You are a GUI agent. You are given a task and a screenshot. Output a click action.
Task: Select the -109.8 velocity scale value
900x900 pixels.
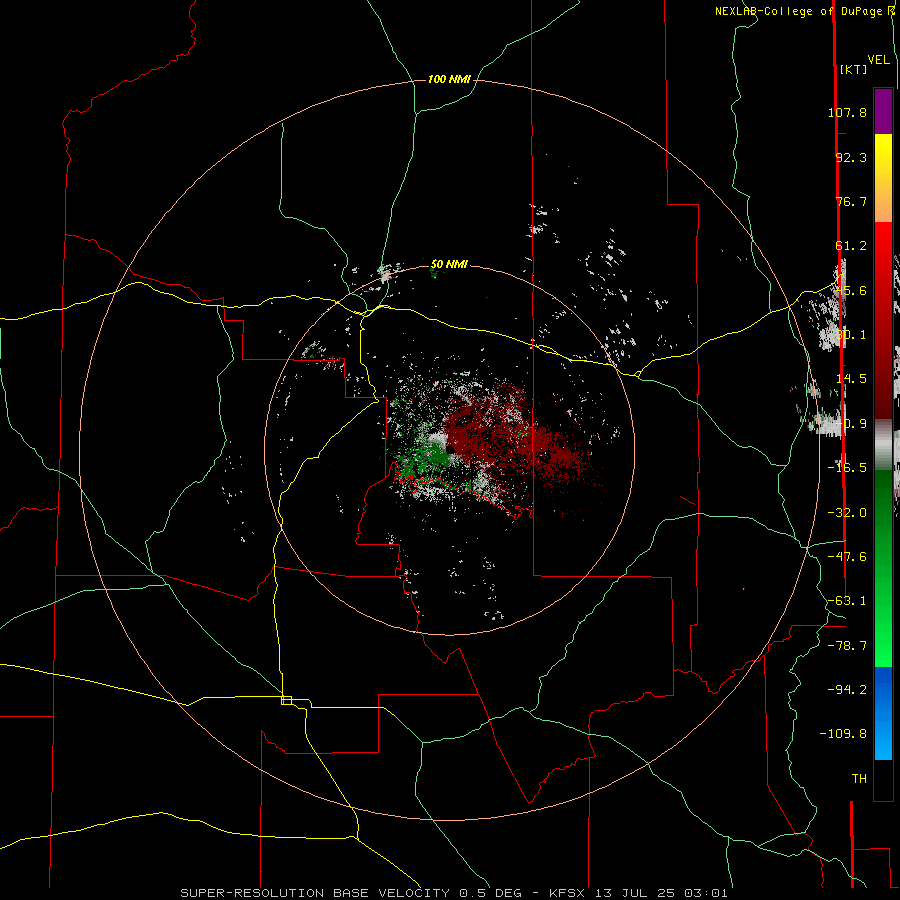point(843,734)
